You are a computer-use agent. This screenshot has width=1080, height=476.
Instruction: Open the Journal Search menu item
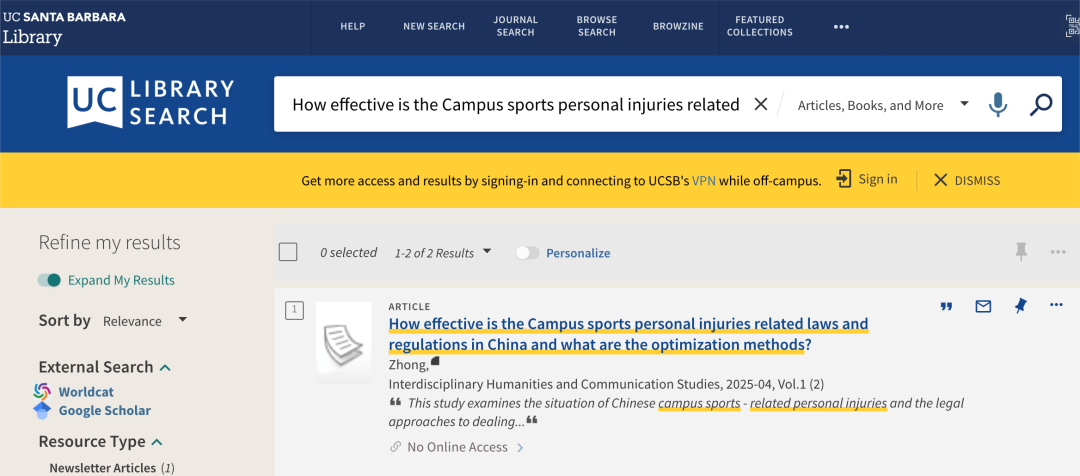(x=515, y=26)
